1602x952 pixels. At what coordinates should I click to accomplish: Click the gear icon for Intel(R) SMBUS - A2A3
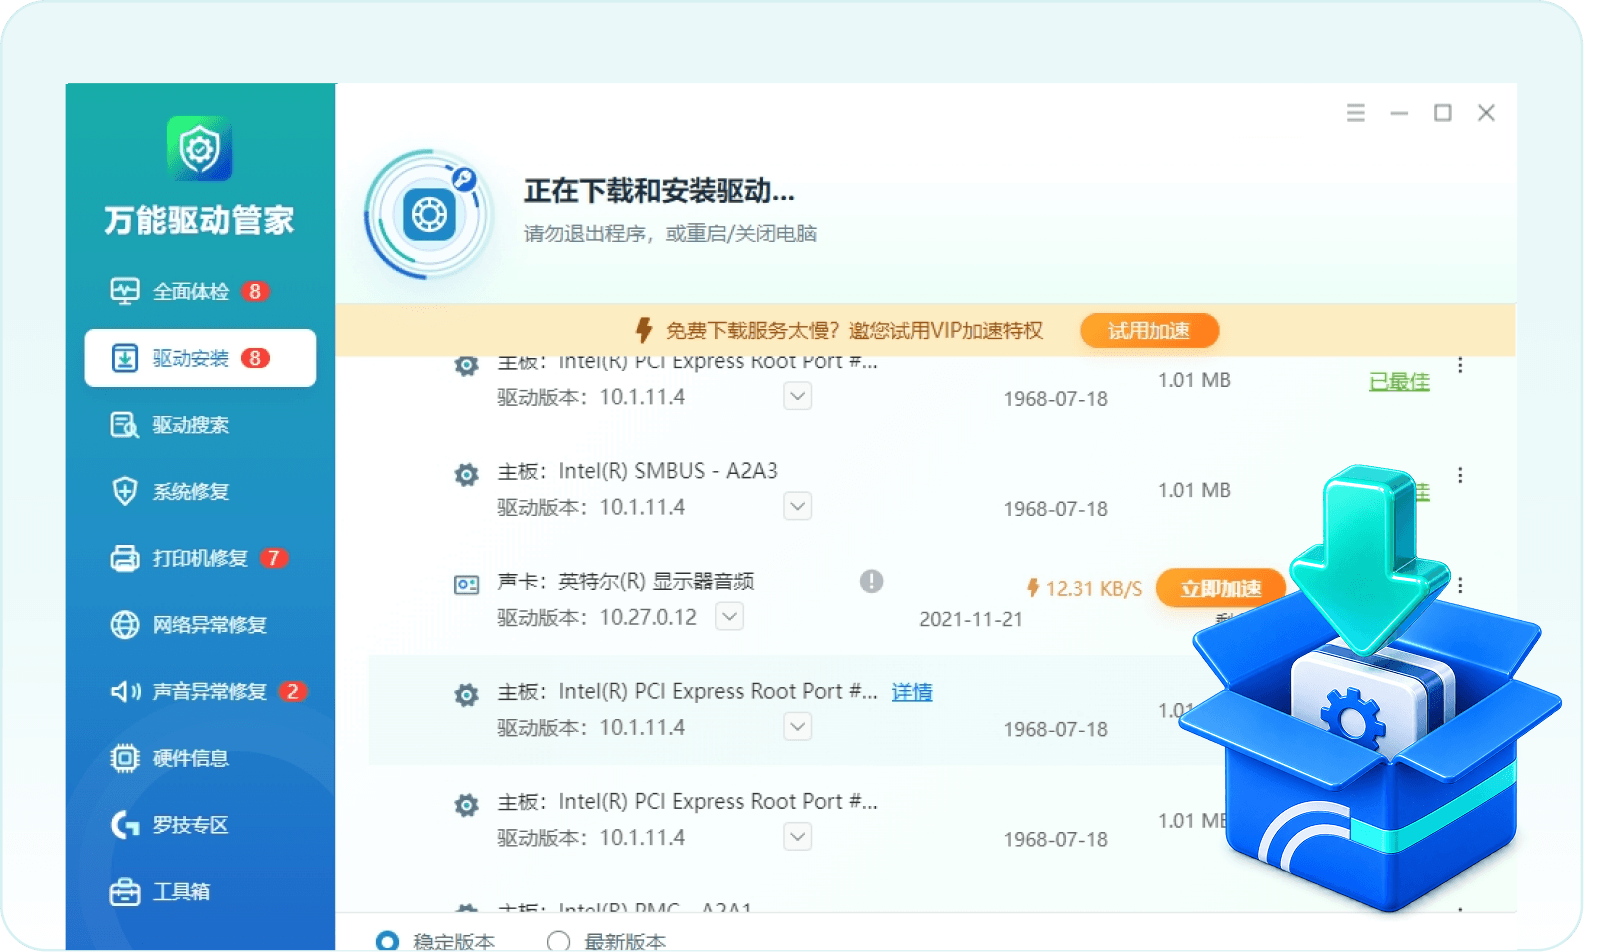pyautogui.click(x=466, y=475)
